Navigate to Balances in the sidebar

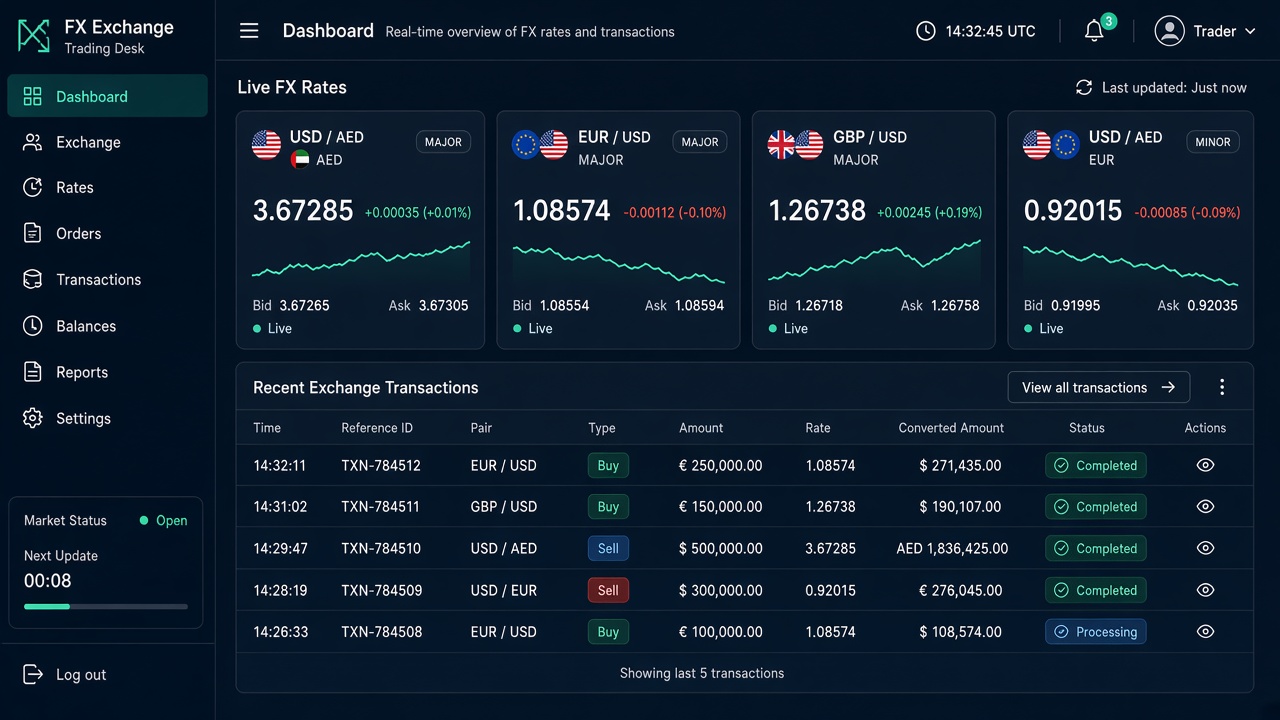click(107, 326)
